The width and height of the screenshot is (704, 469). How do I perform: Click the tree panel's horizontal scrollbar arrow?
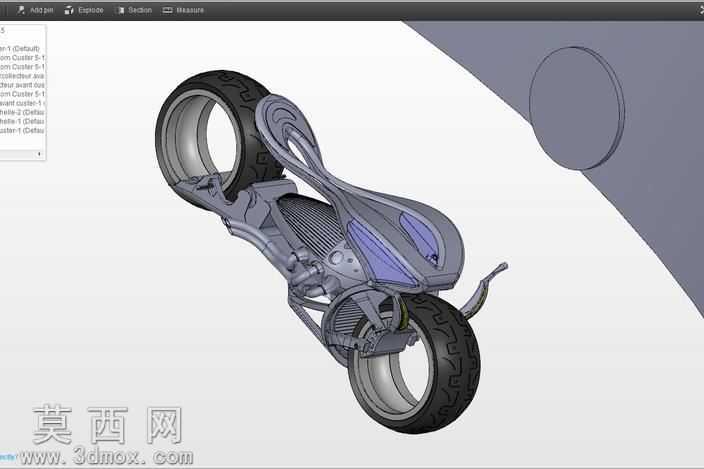(x=39, y=154)
